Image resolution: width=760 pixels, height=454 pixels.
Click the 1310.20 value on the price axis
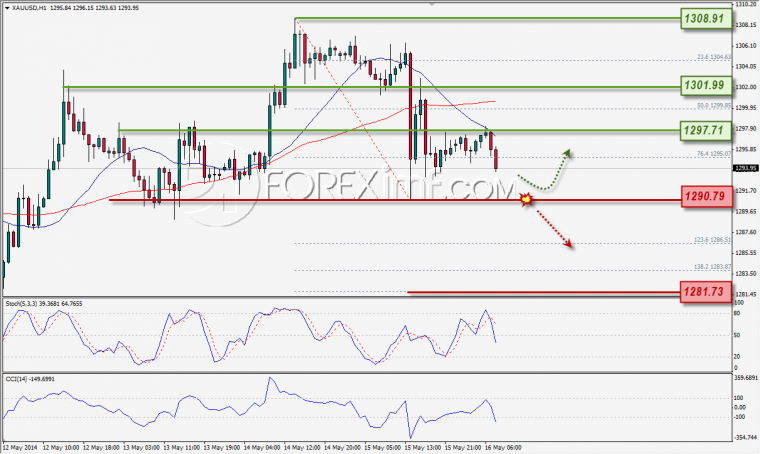(745, 4)
